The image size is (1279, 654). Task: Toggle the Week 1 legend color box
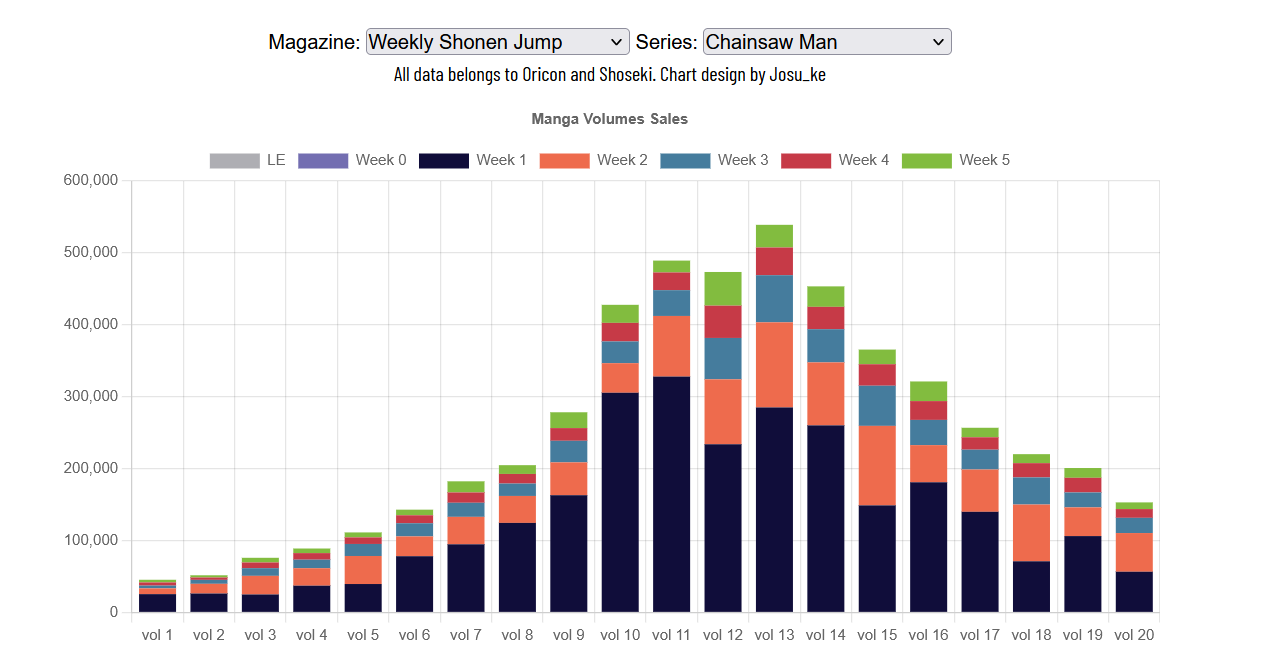tap(444, 160)
